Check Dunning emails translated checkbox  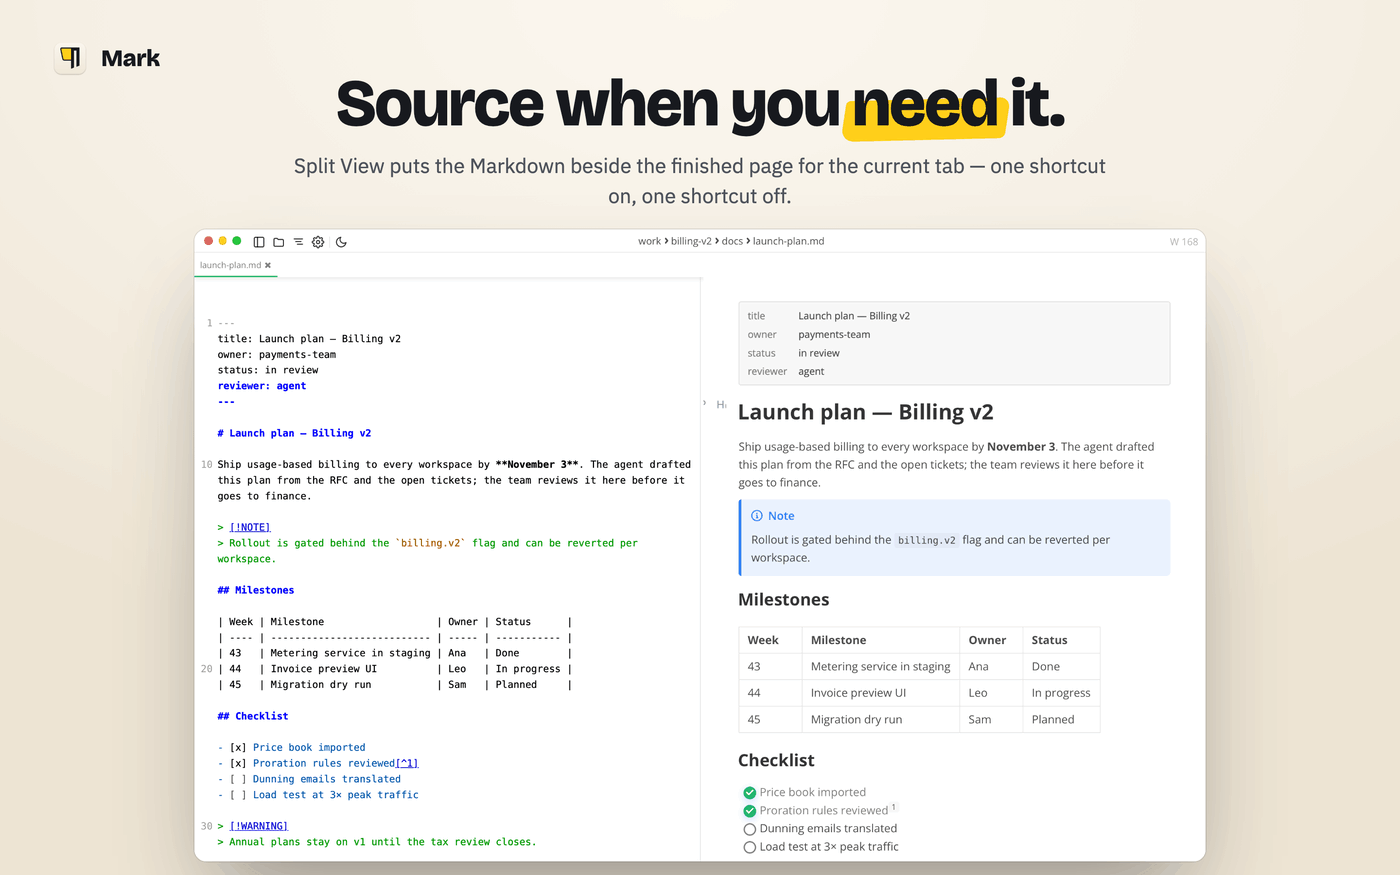point(749,829)
